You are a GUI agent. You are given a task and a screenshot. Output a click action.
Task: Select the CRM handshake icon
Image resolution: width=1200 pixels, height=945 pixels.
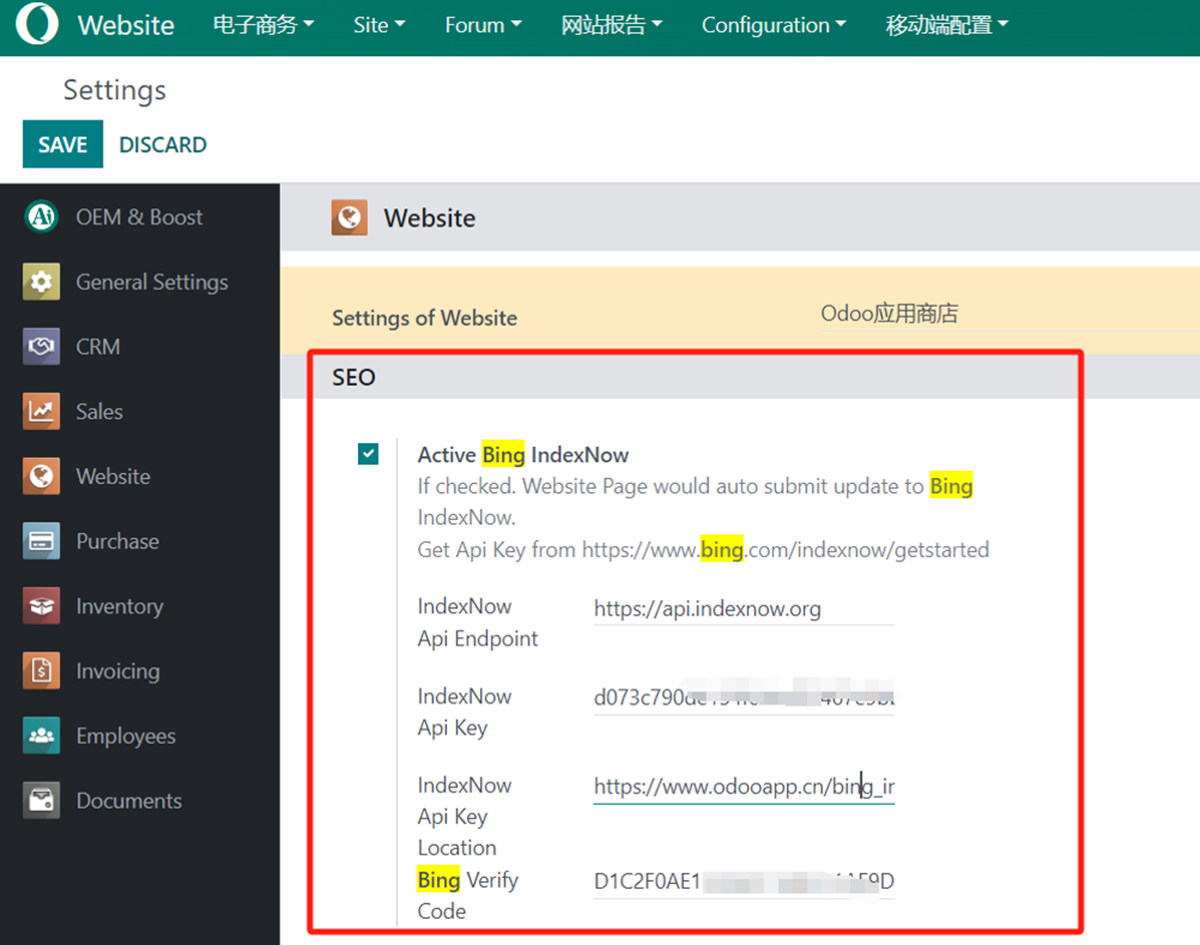(41, 347)
